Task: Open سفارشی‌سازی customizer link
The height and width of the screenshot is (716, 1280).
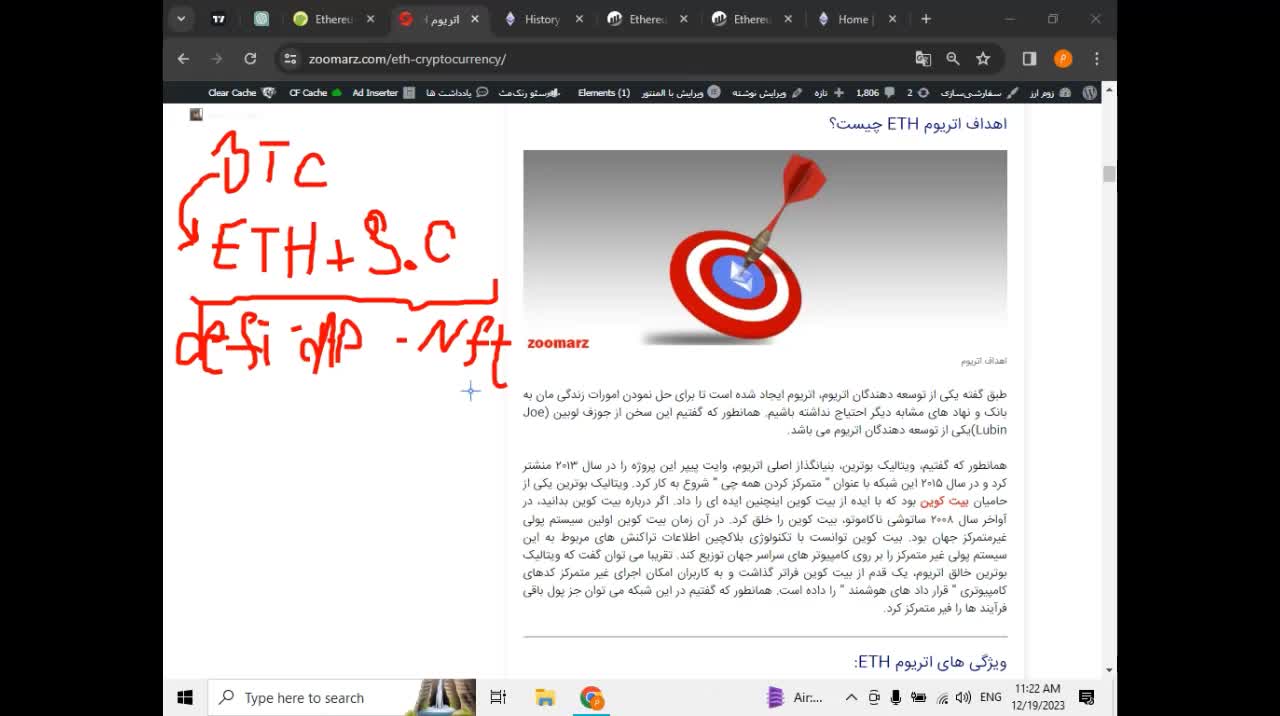Action: (979, 92)
